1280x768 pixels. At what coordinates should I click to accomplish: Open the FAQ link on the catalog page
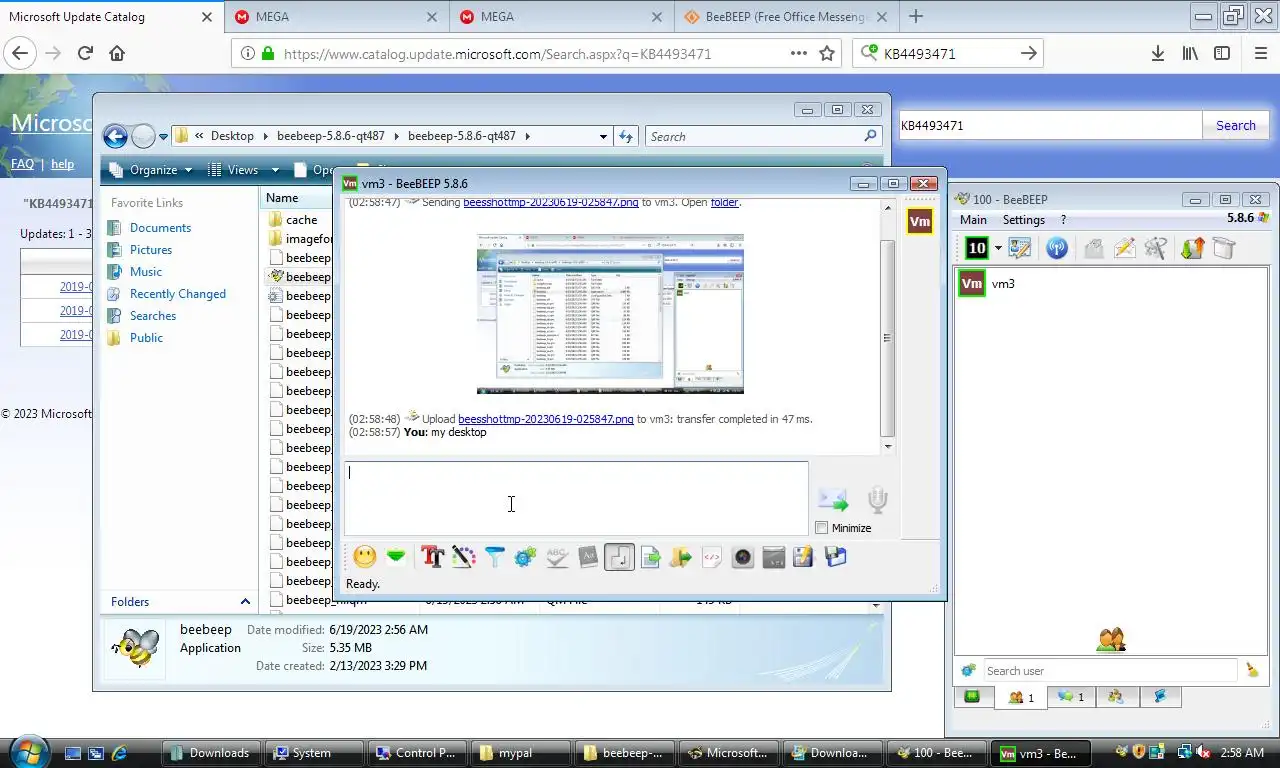(22, 164)
